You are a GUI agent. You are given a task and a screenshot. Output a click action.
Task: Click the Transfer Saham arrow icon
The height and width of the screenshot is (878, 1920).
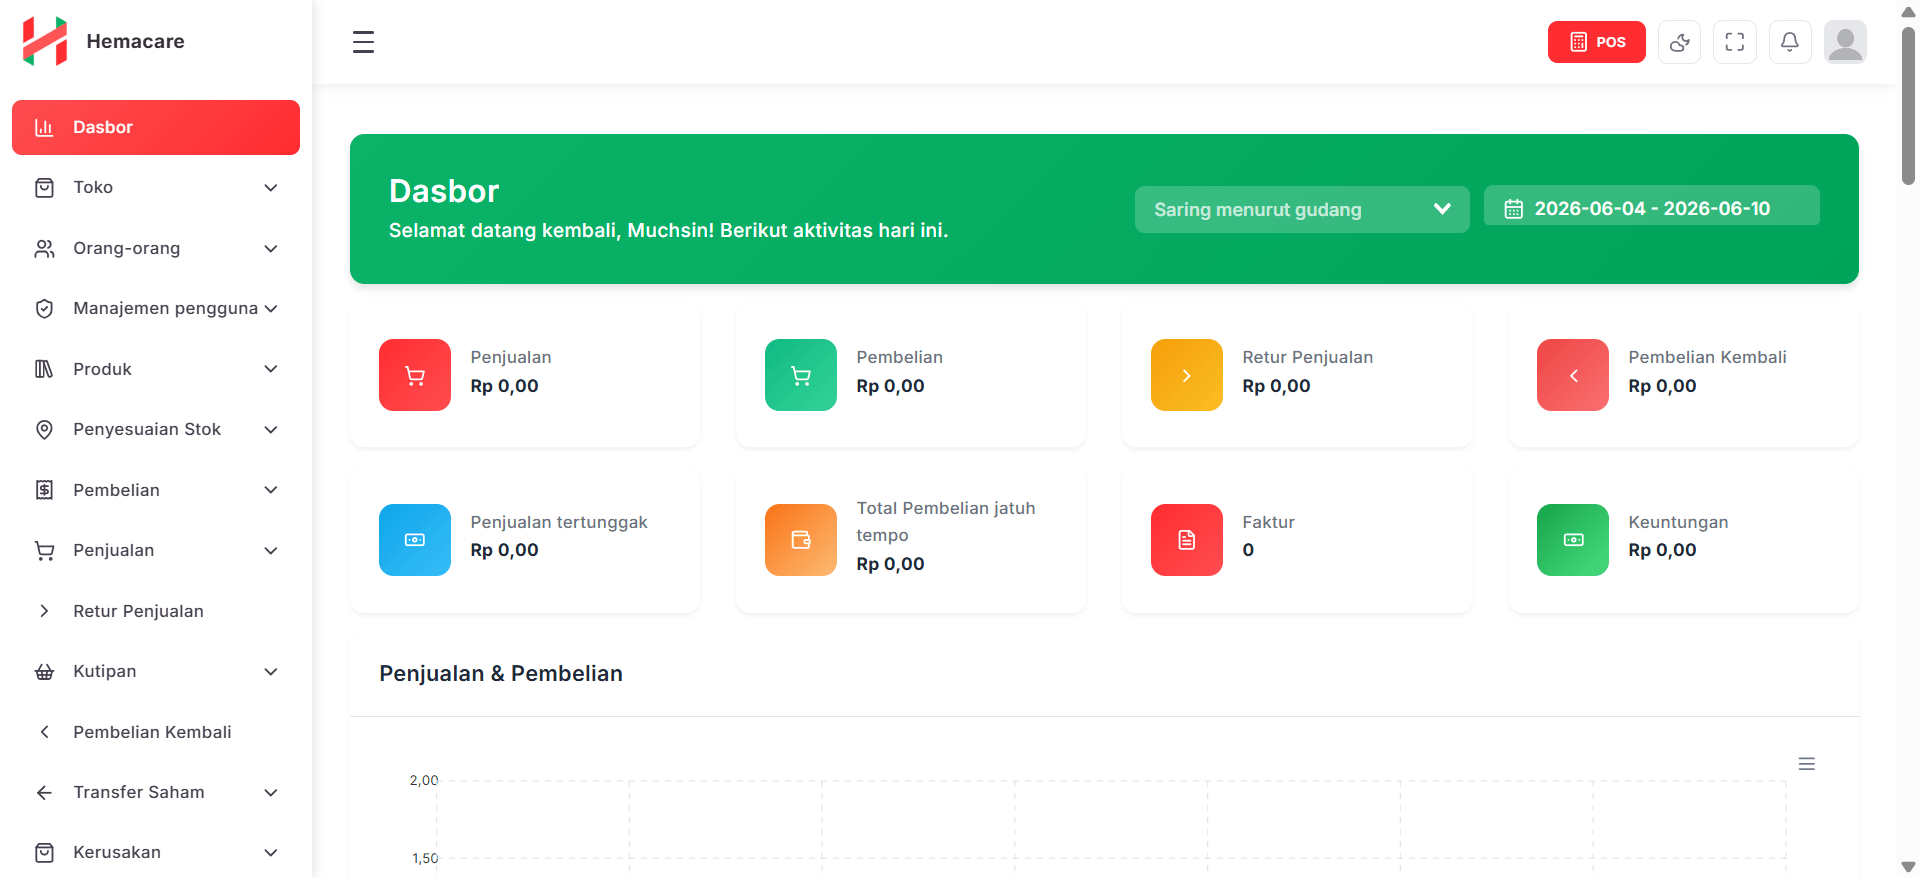click(44, 793)
